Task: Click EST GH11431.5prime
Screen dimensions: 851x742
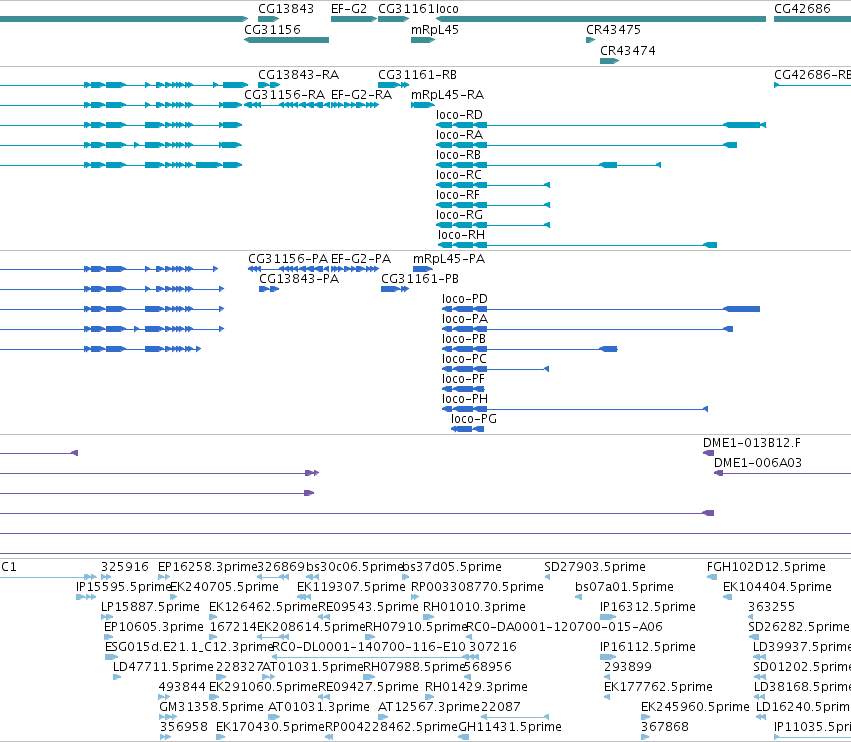Action: pyautogui.click(x=510, y=727)
